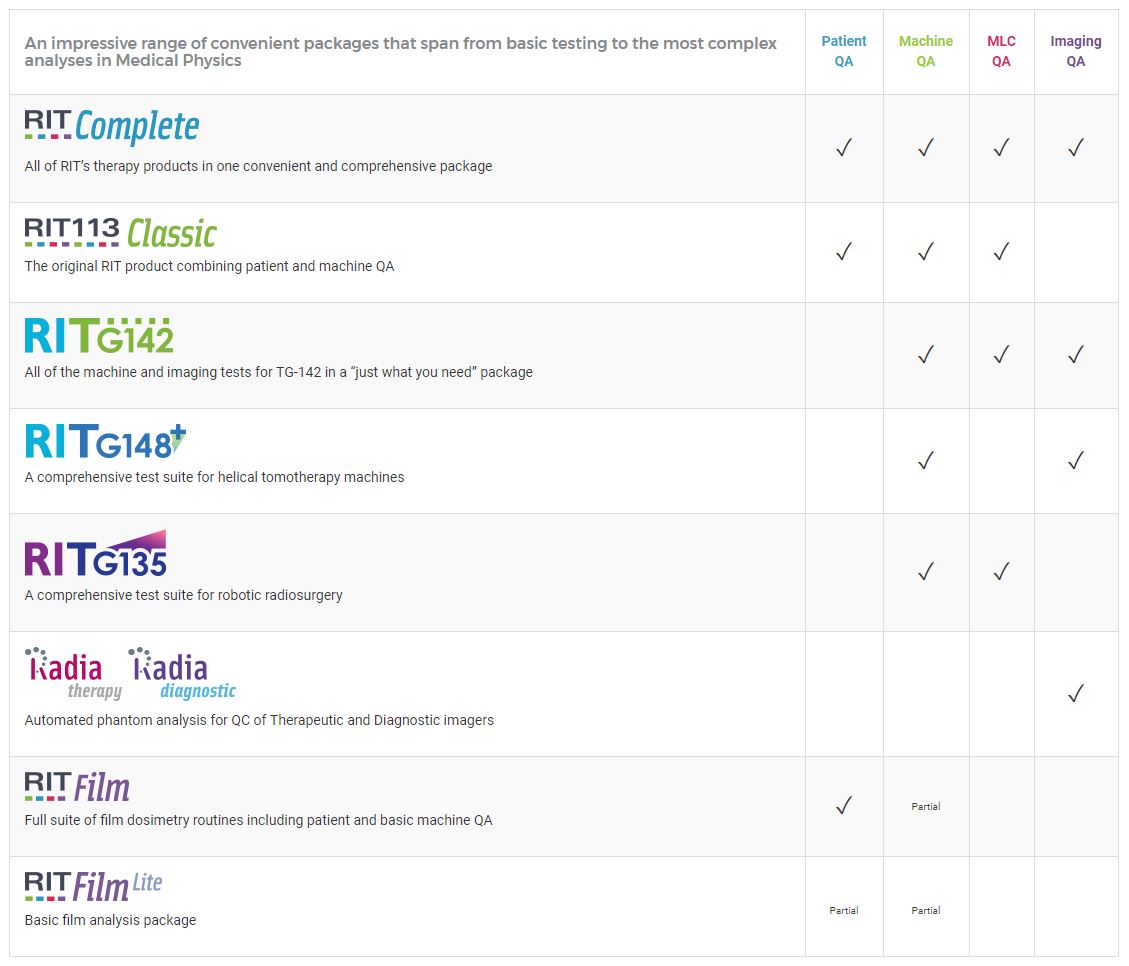Select the RIT G148+ logo
The image size is (1129, 966).
click(106, 441)
